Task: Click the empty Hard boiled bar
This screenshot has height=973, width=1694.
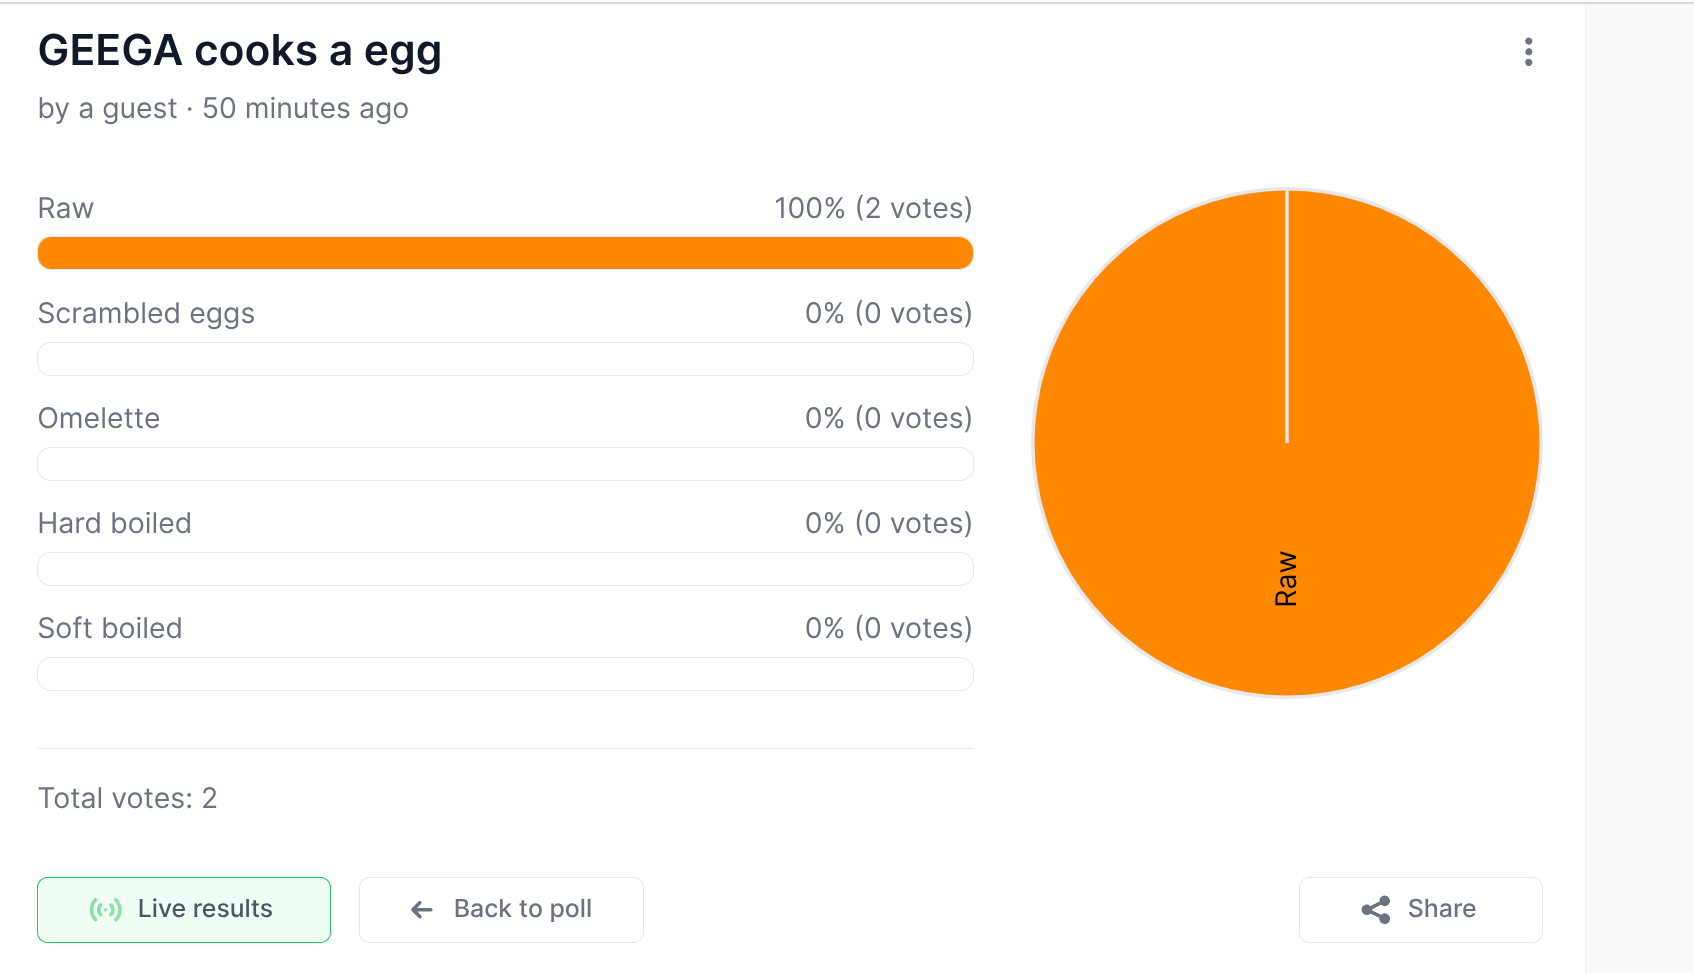Action: coord(505,569)
